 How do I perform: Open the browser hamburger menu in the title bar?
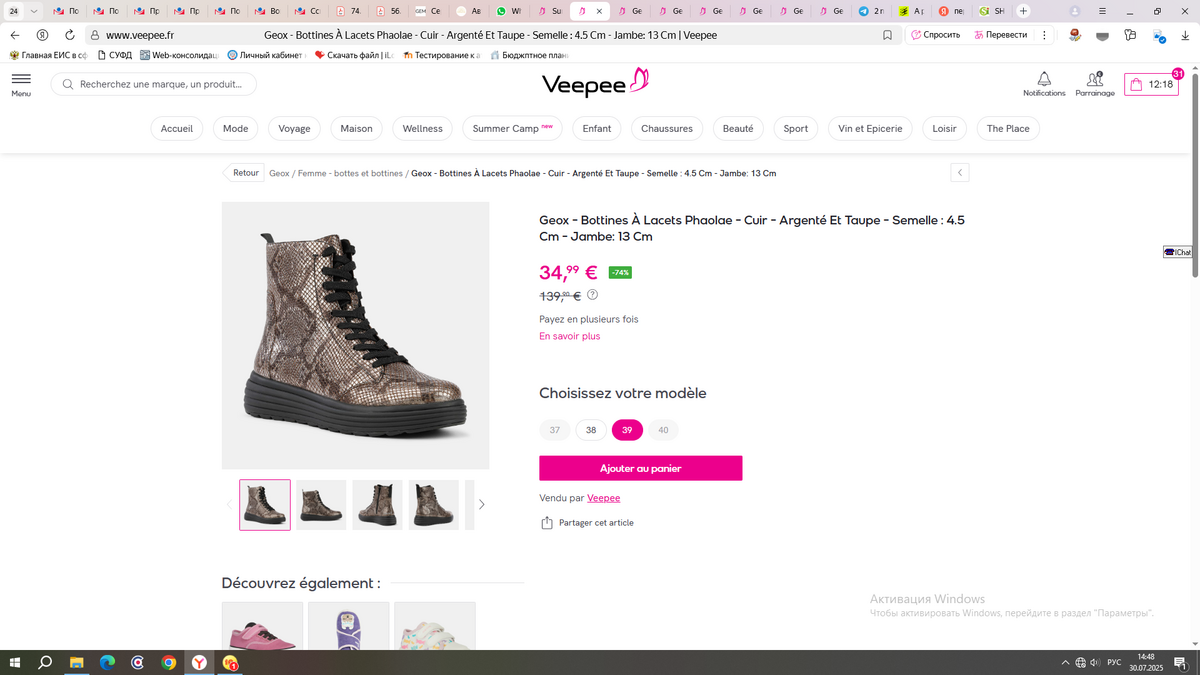[1102, 11]
